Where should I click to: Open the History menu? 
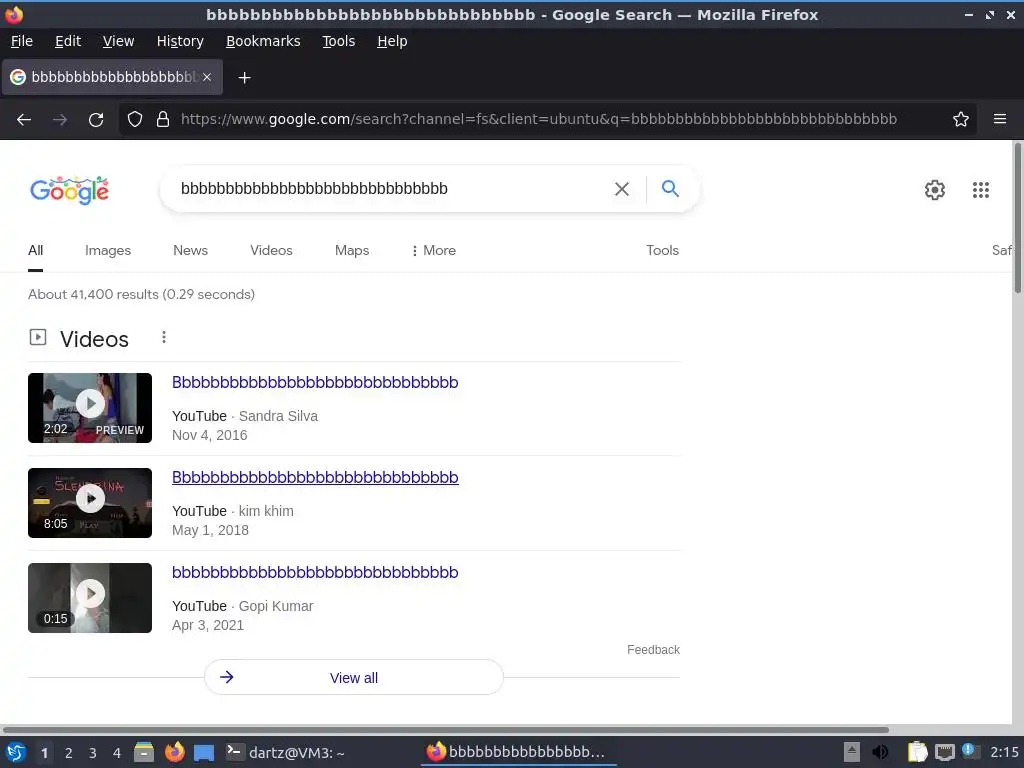click(180, 41)
